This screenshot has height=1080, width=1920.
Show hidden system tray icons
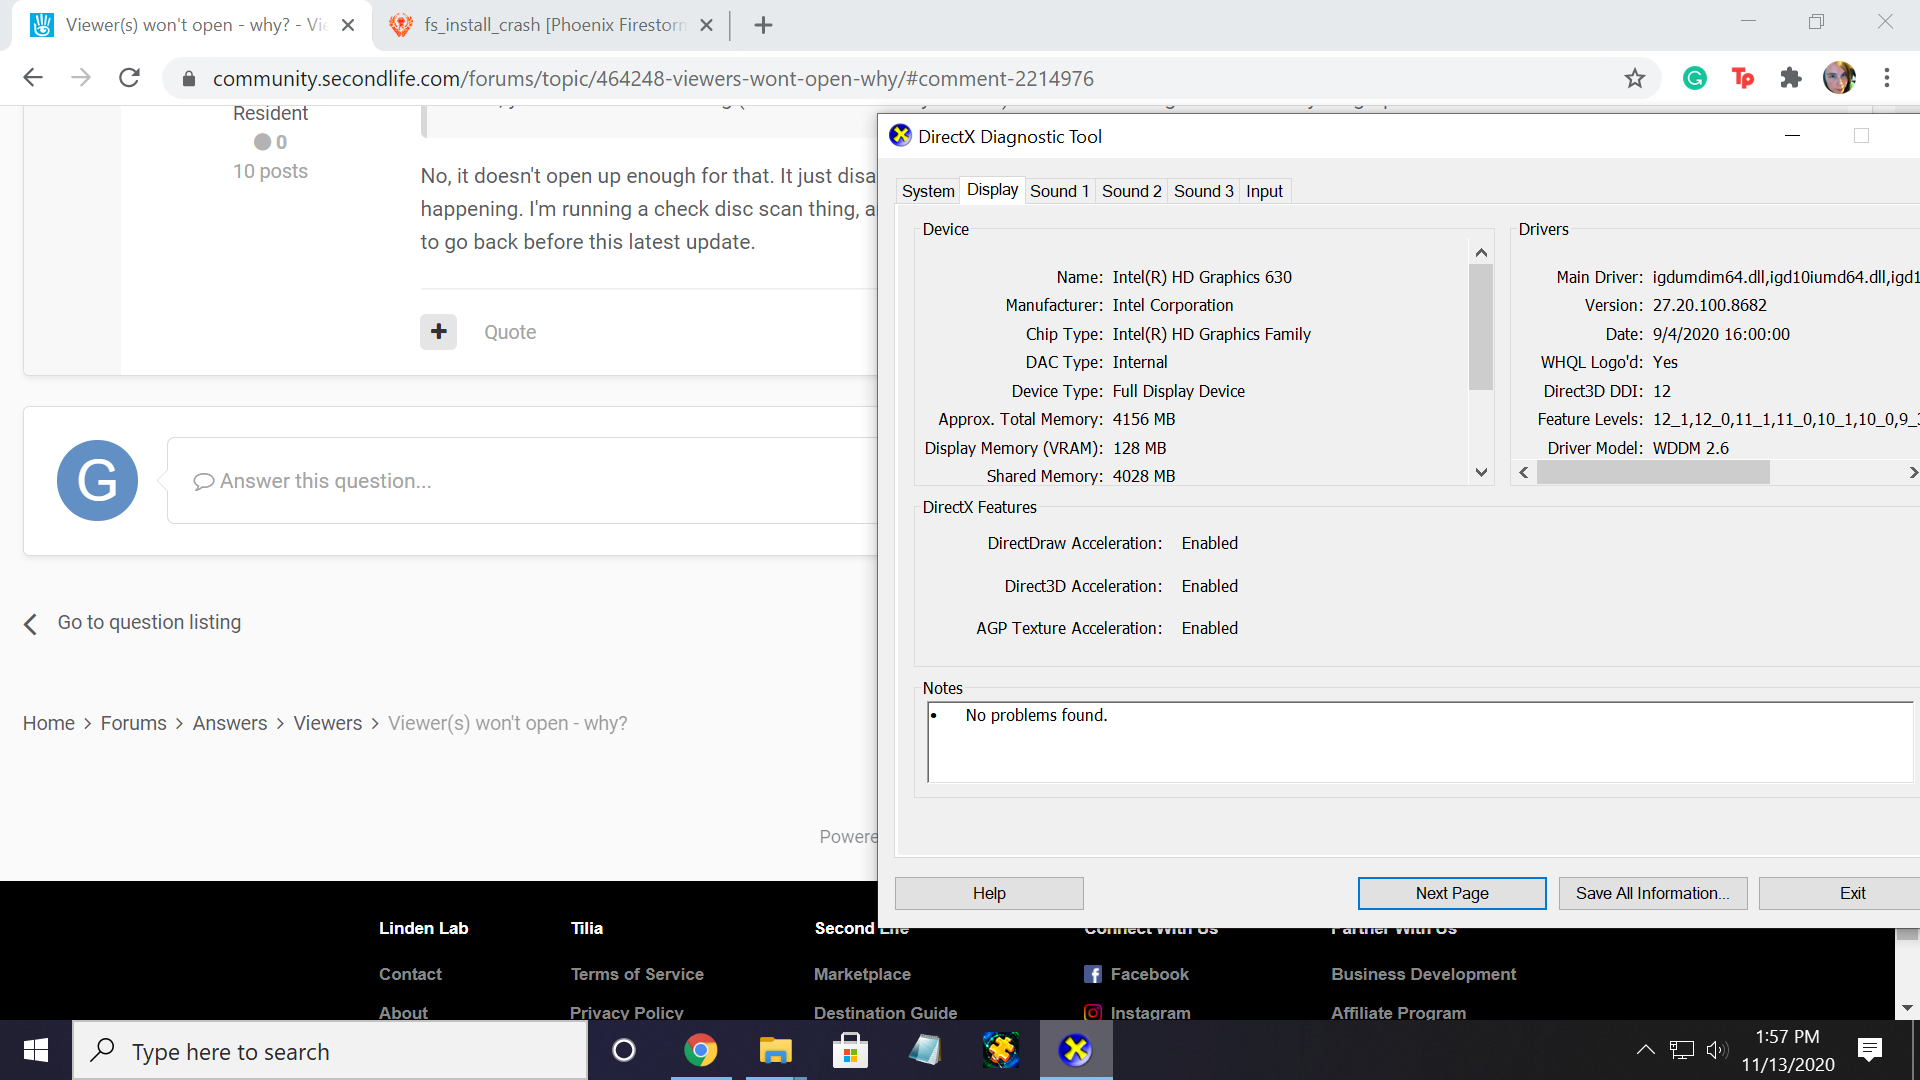pyautogui.click(x=1645, y=1050)
